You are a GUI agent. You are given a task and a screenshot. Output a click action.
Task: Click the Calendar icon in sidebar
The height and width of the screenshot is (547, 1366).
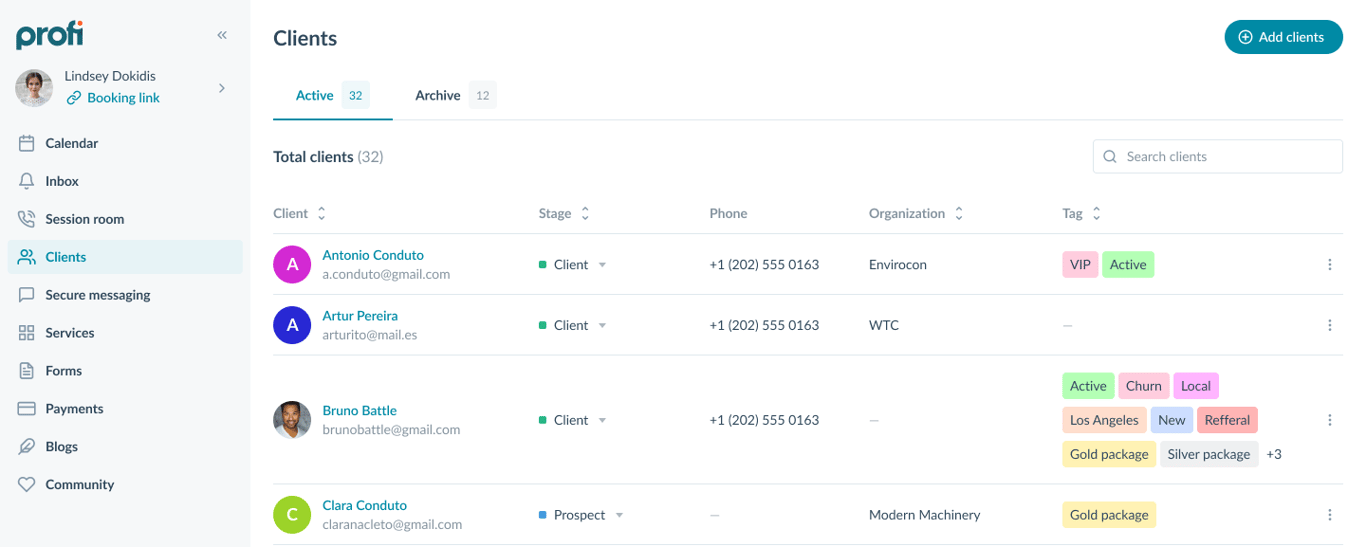pos(27,143)
